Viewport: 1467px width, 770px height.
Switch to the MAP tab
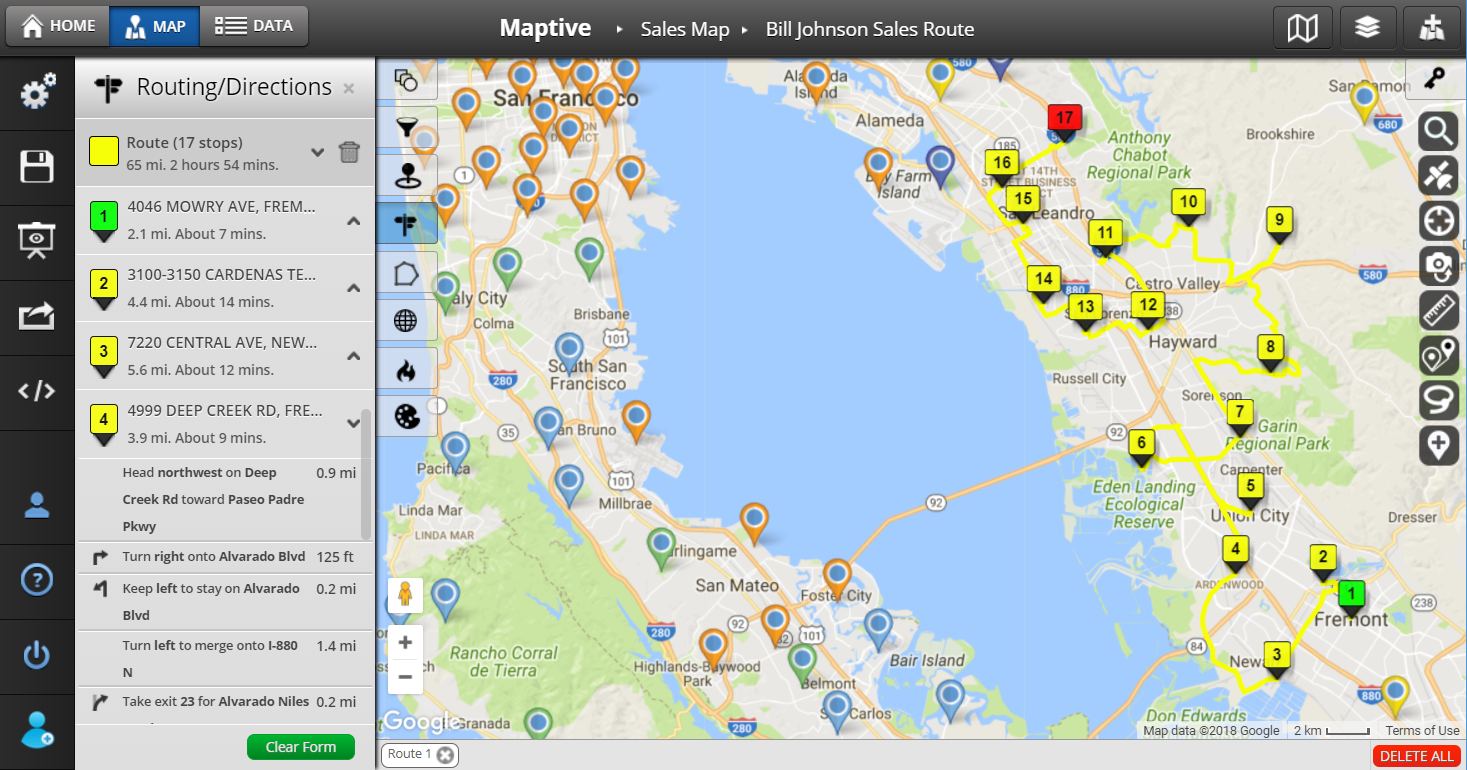[155, 26]
